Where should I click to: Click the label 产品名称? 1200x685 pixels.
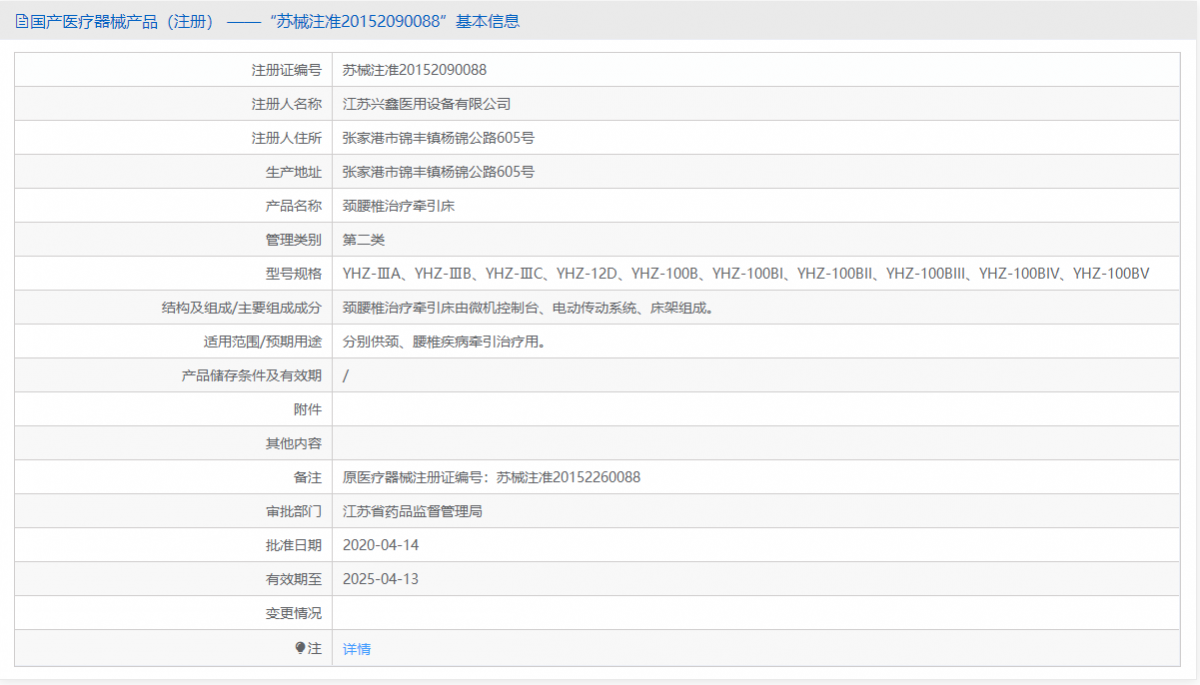[x=294, y=206]
